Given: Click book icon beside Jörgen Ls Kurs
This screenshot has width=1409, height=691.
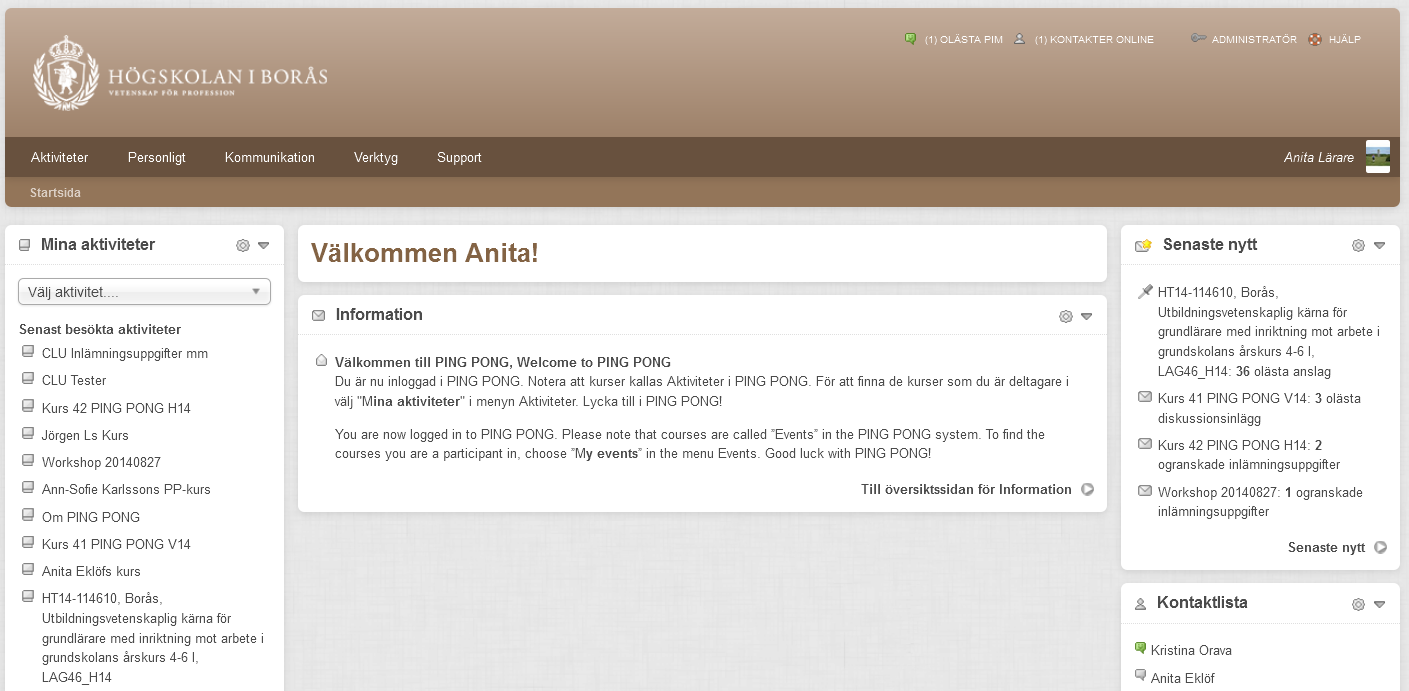Looking at the screenshot, I should point(28,434).
